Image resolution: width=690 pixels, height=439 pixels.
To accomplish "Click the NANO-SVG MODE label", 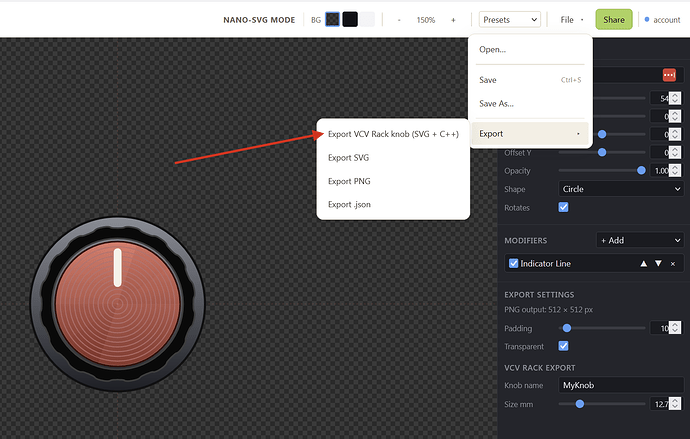I will [259, 20].
